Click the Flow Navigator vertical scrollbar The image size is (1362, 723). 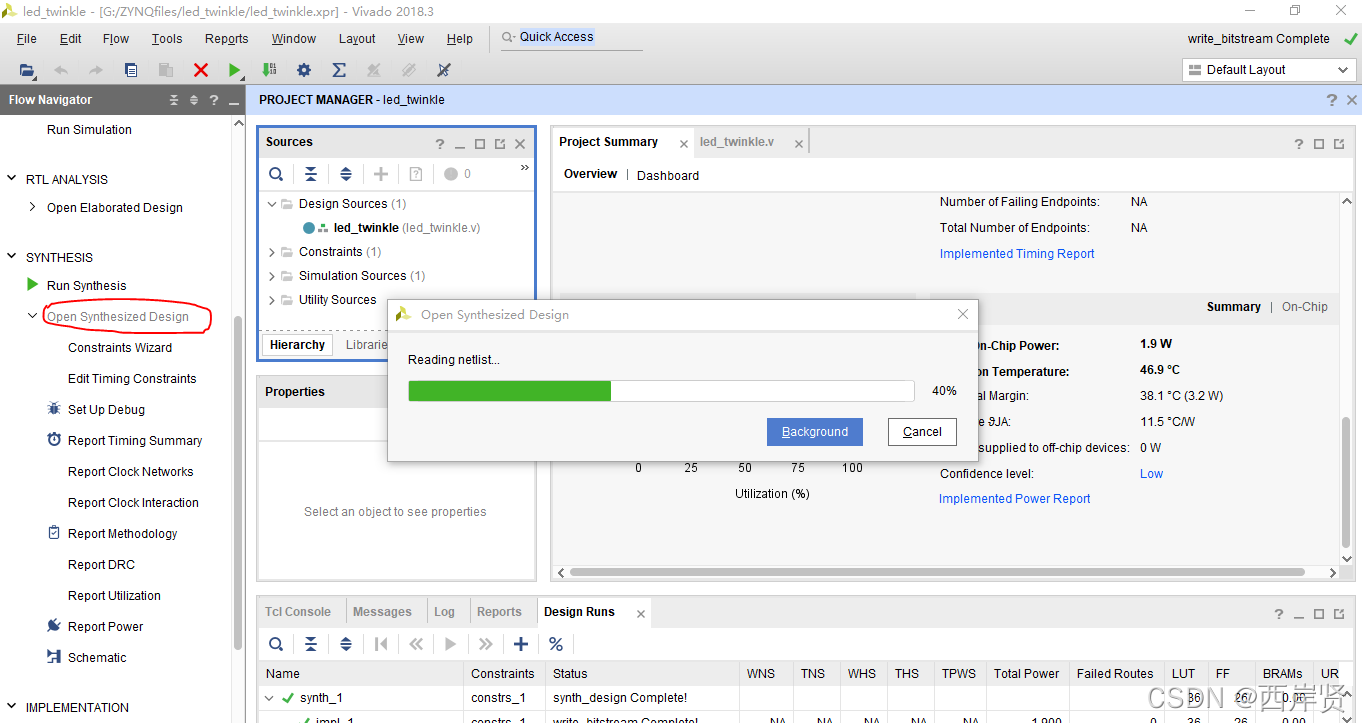[x=238, y=483]
